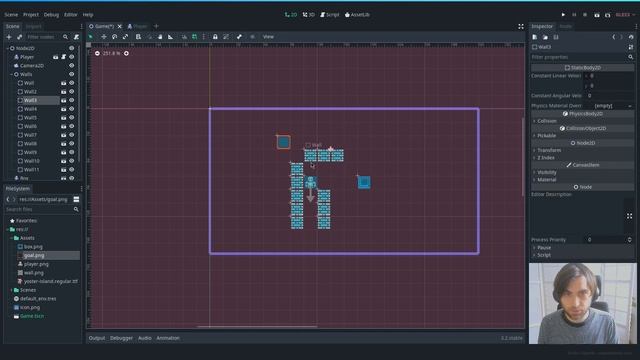Open the Editor menu
Viewport: 640px width, 360px height.
tap(71, 15)
